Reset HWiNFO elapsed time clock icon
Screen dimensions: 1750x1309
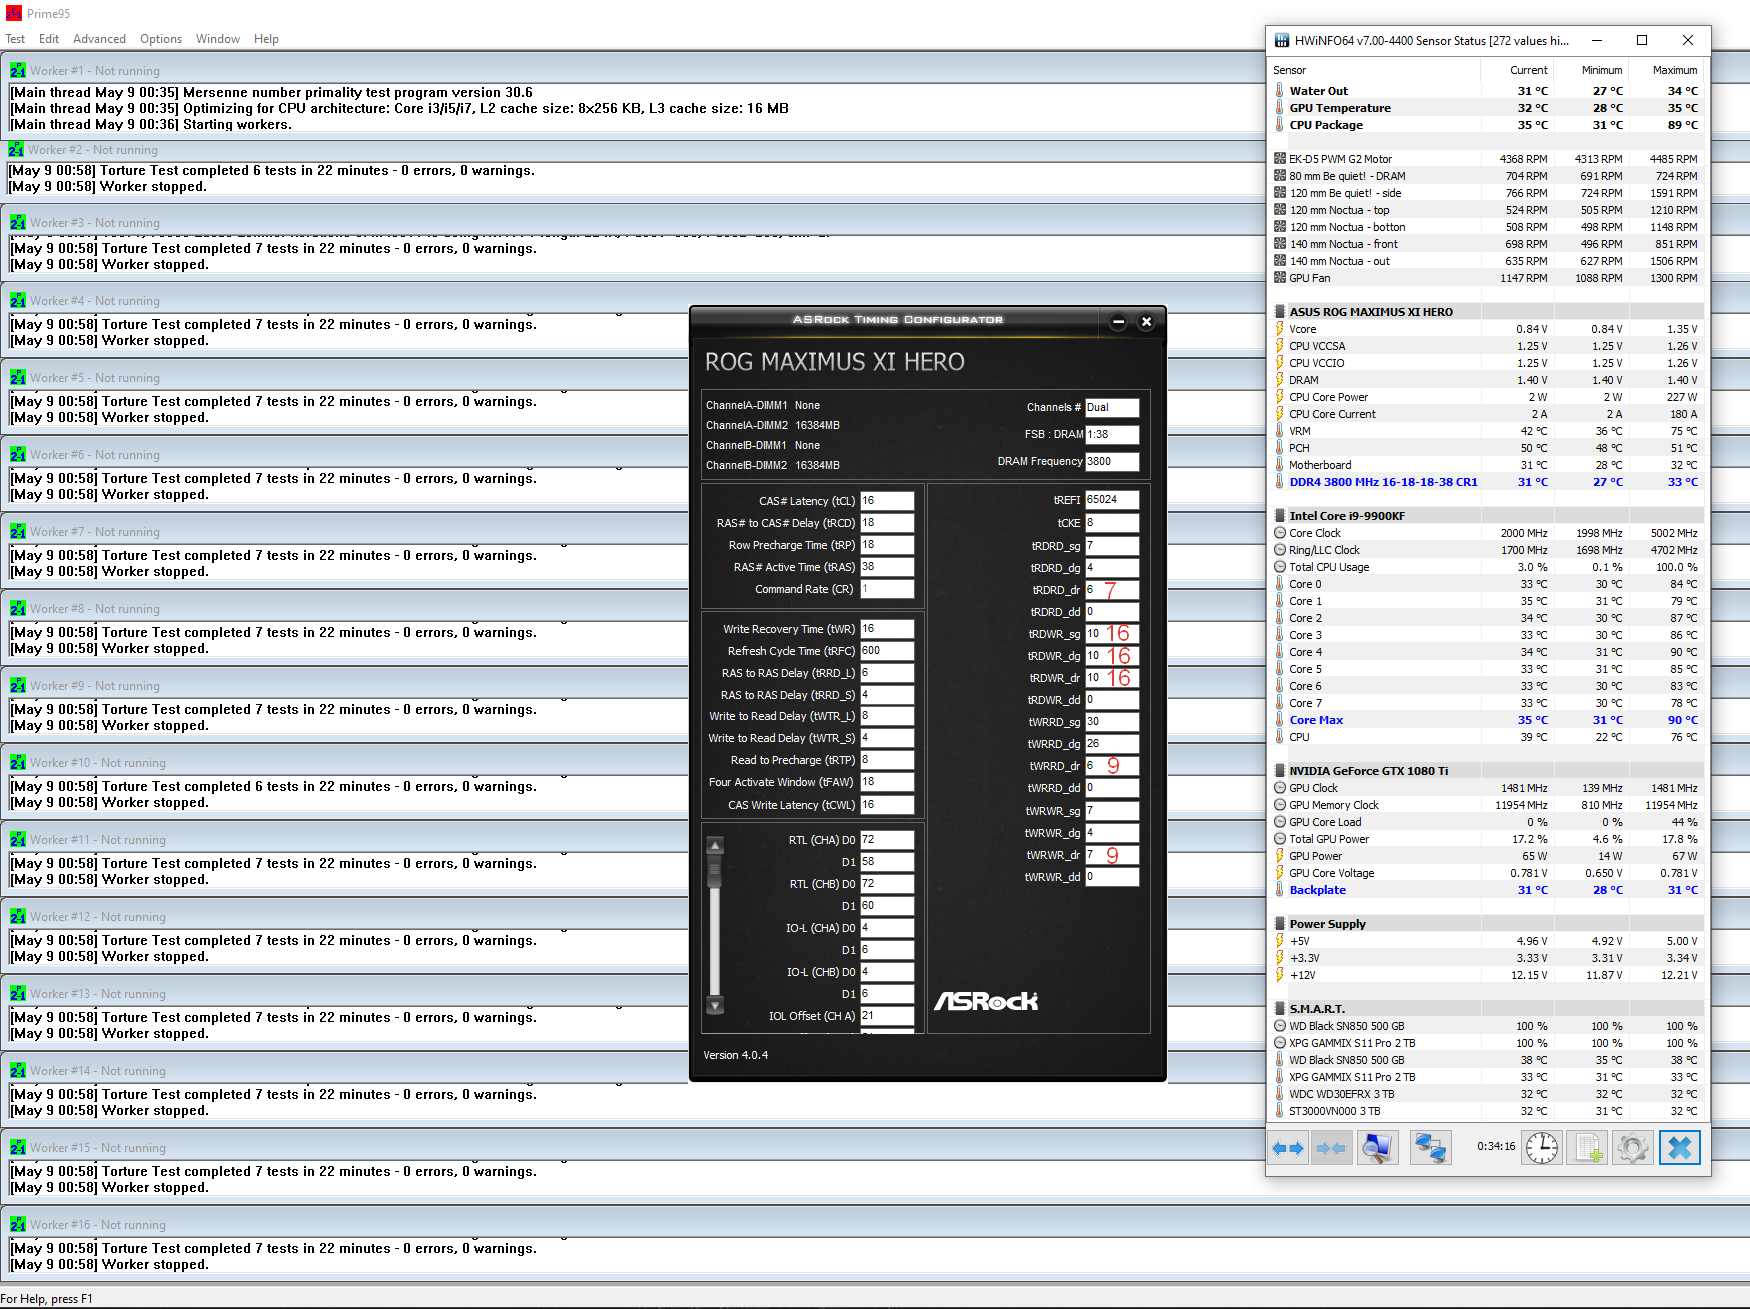pyautogui.click(x=1542, y=1148)
